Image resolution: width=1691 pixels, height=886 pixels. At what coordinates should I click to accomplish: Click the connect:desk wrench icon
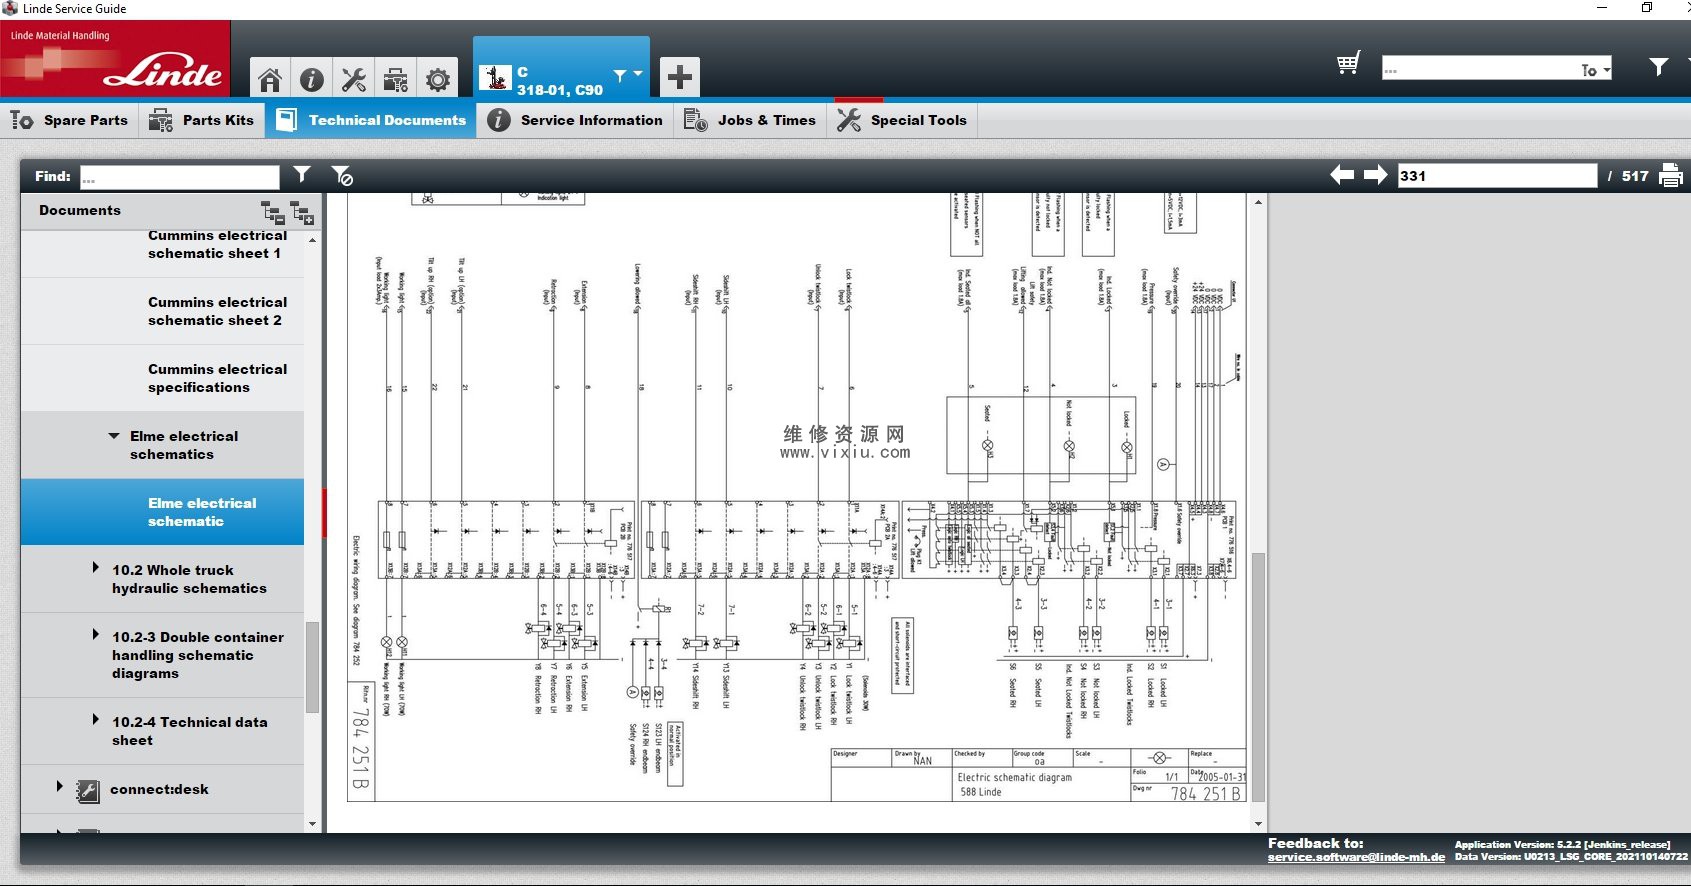point(88,792)
